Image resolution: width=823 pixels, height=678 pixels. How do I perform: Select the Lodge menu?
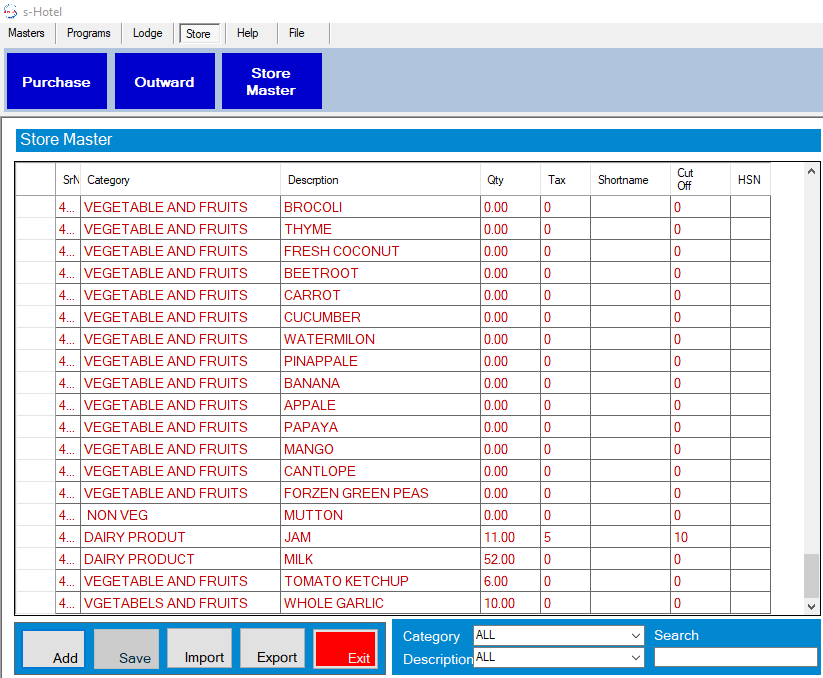pos(147,33)
